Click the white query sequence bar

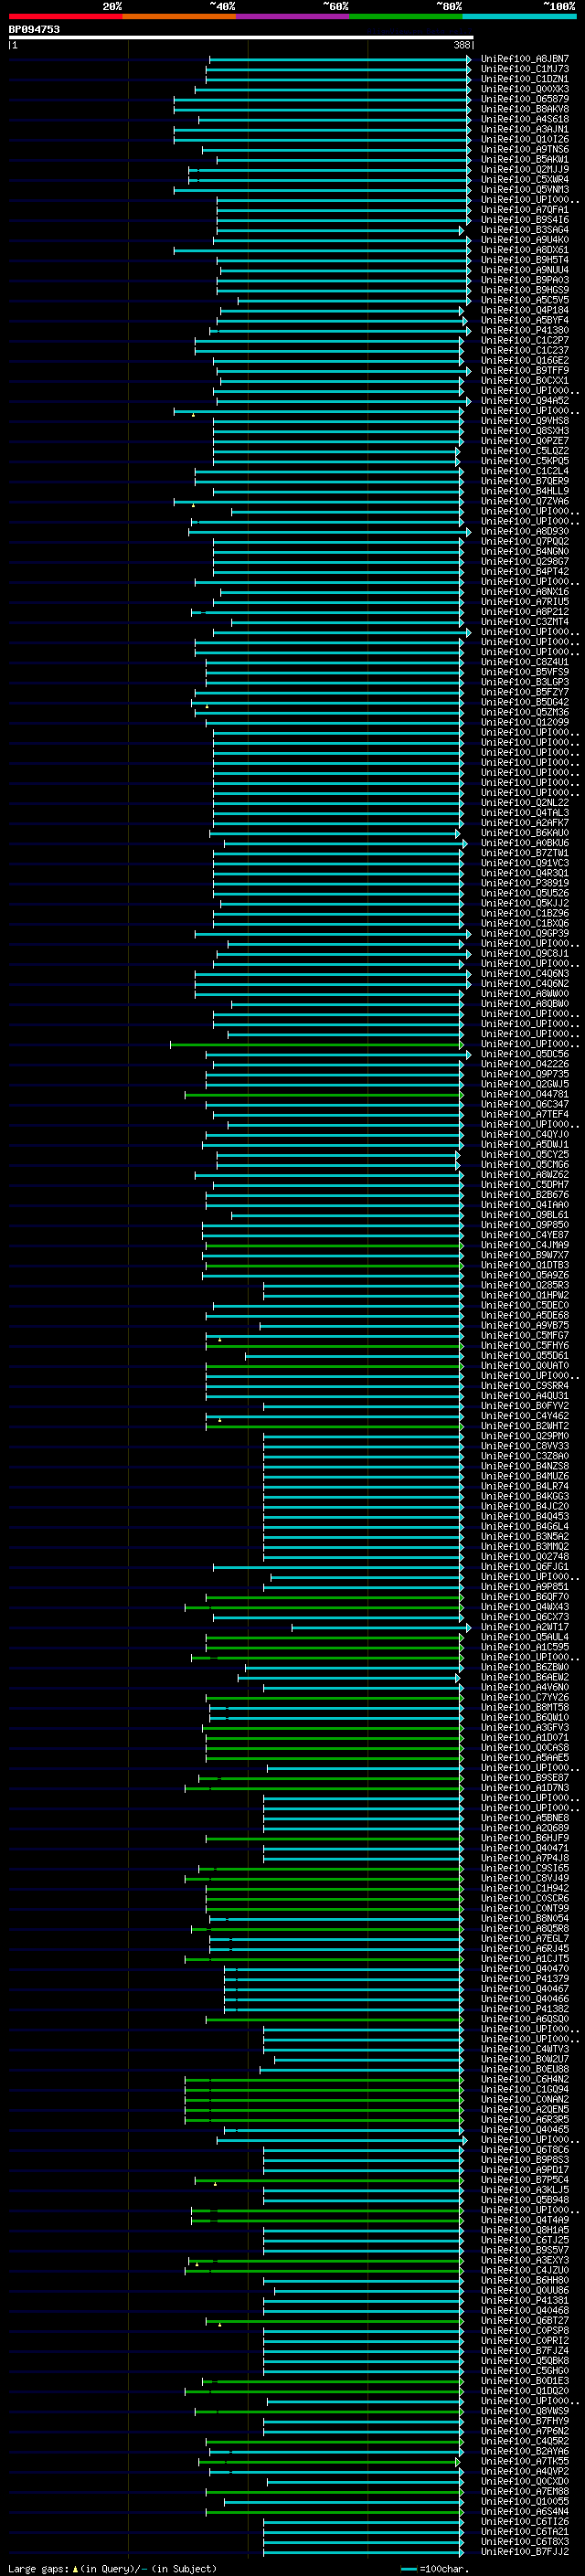[241, 37]
